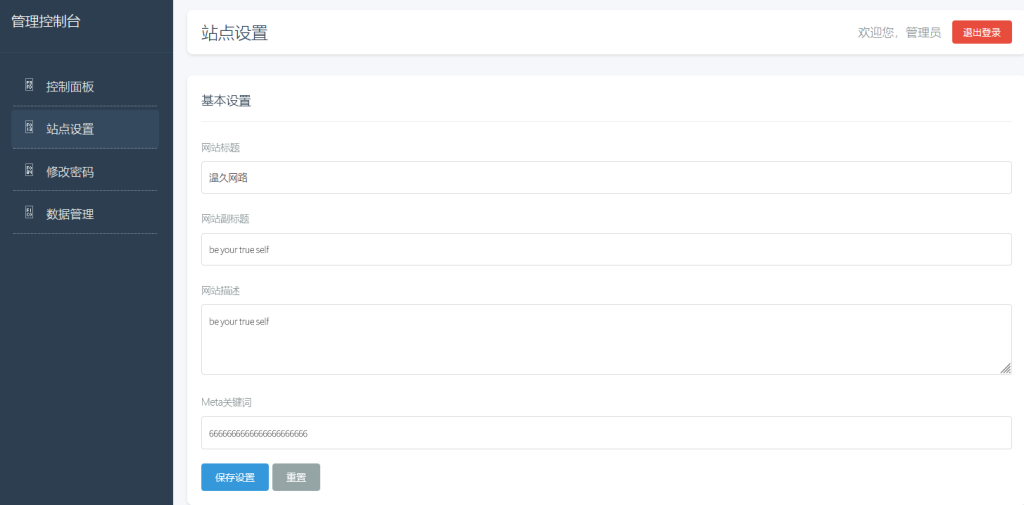This screenshot has height=505, width=1024.
Task: Focus the Meta关键词 input field
Action: [x=606, y=433]
